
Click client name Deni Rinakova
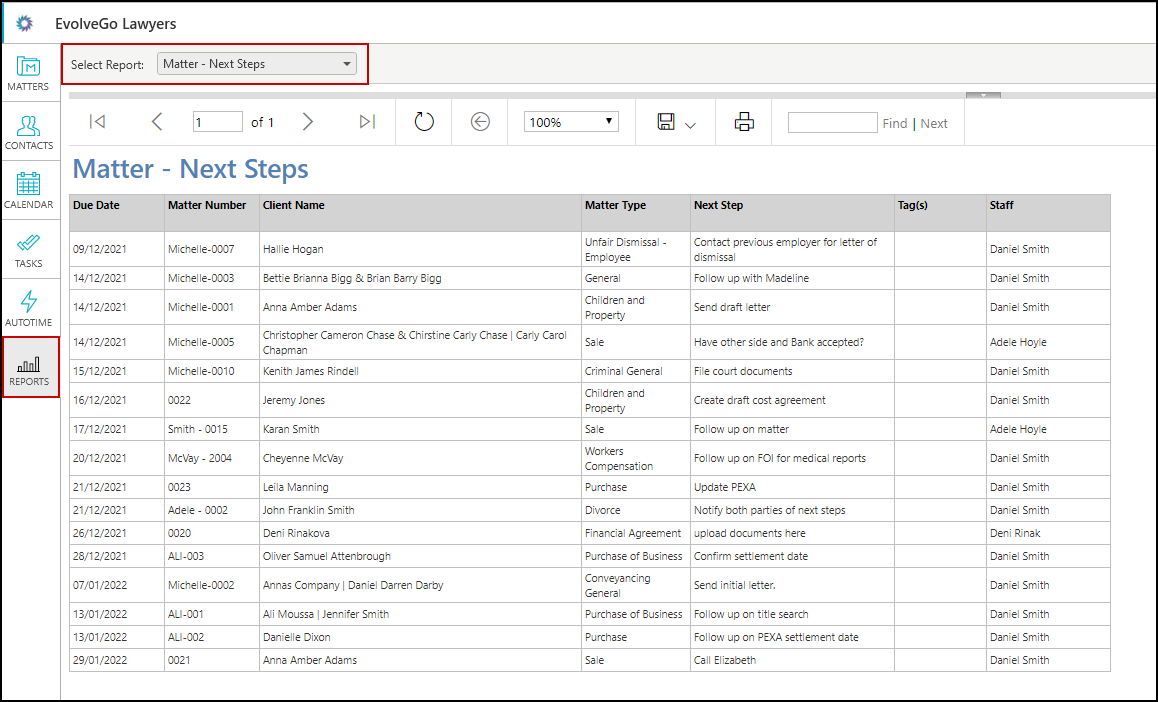click(296, 533)
